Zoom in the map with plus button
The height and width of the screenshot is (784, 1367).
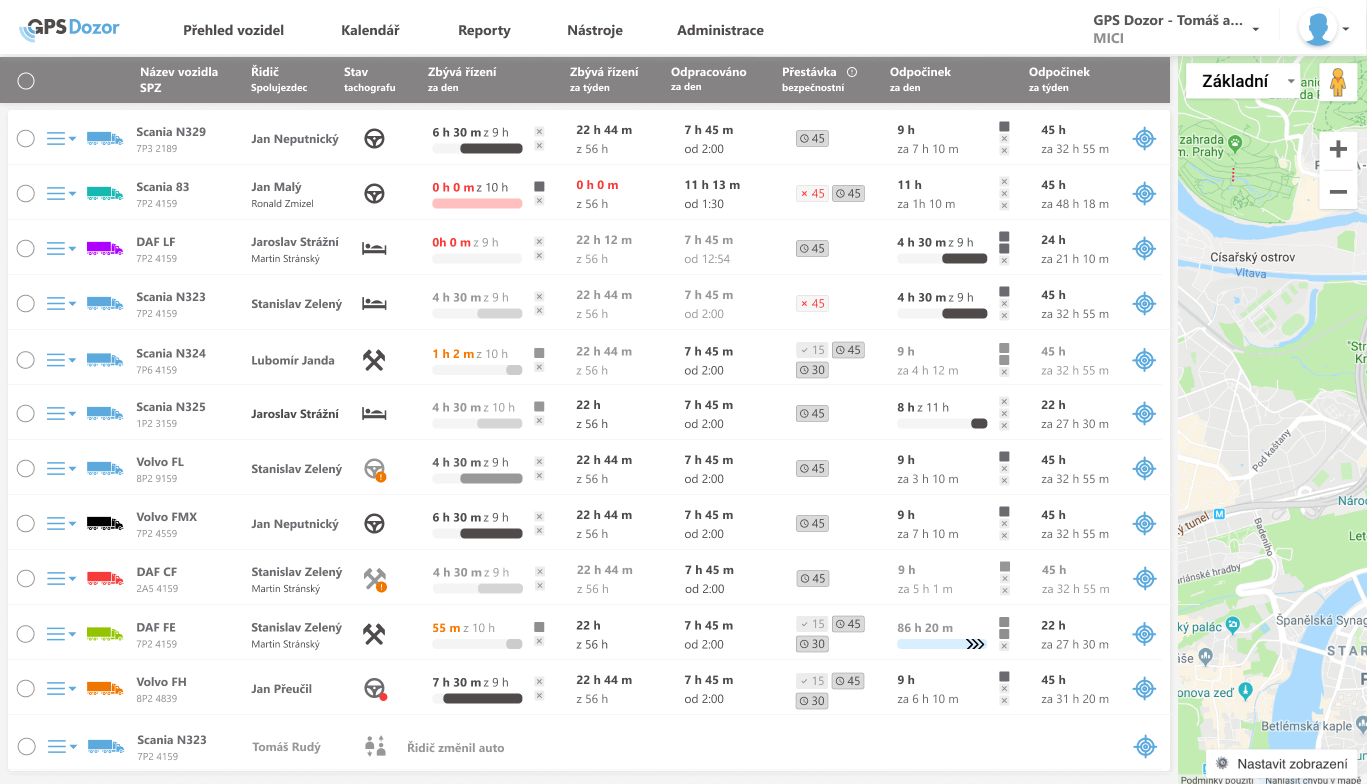1338,150
